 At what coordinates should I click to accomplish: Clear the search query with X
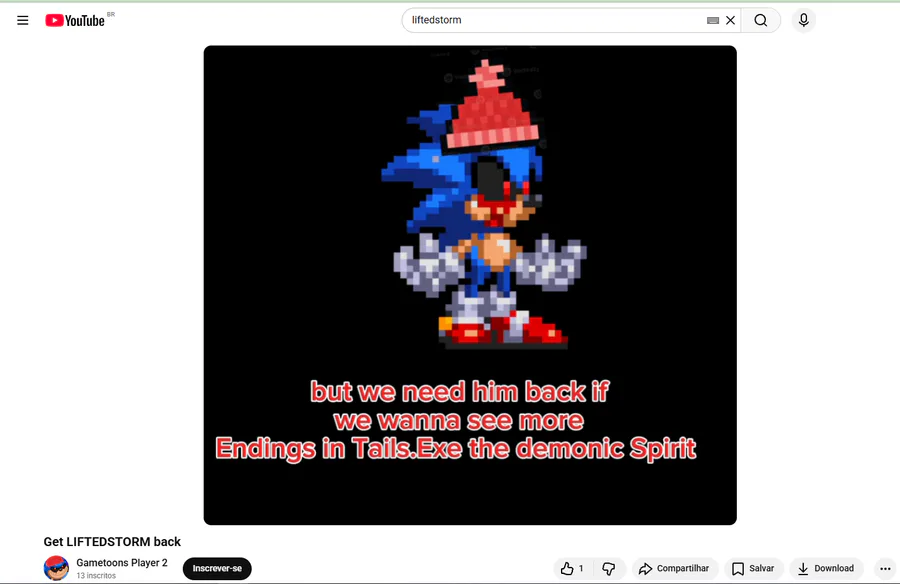click(731, 21)
